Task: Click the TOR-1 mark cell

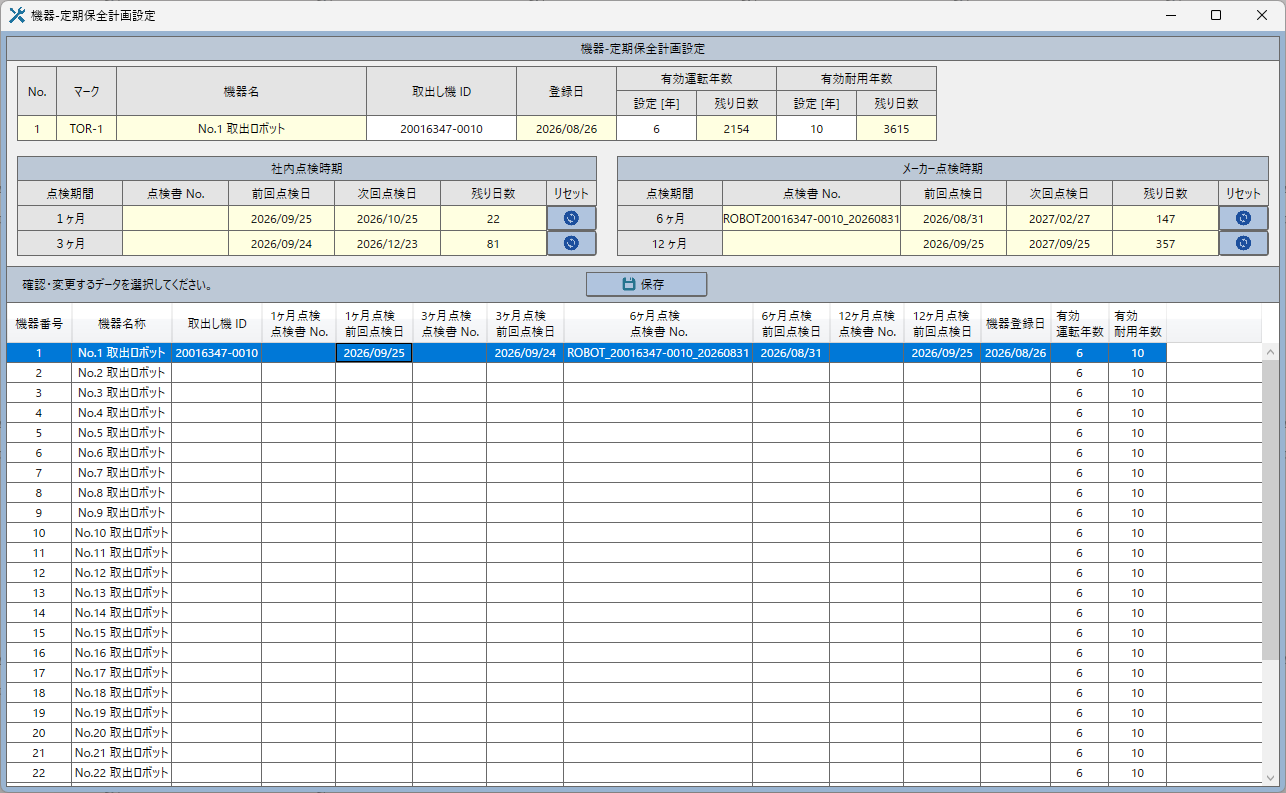Action: pyautogui.click(x=86, y=128)
